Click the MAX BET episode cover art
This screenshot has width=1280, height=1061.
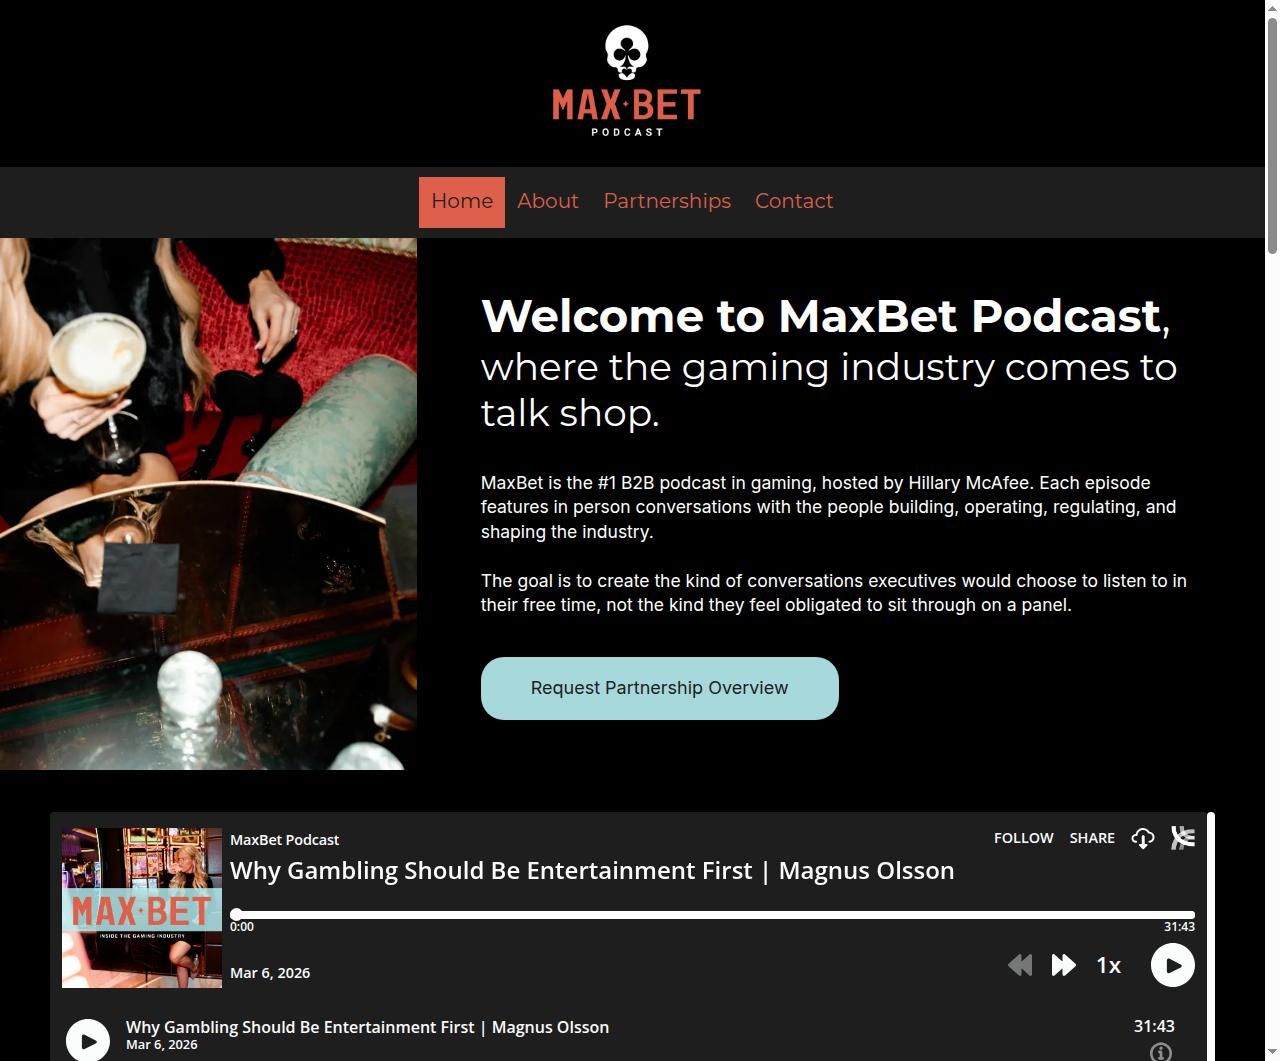coord(142,908)
